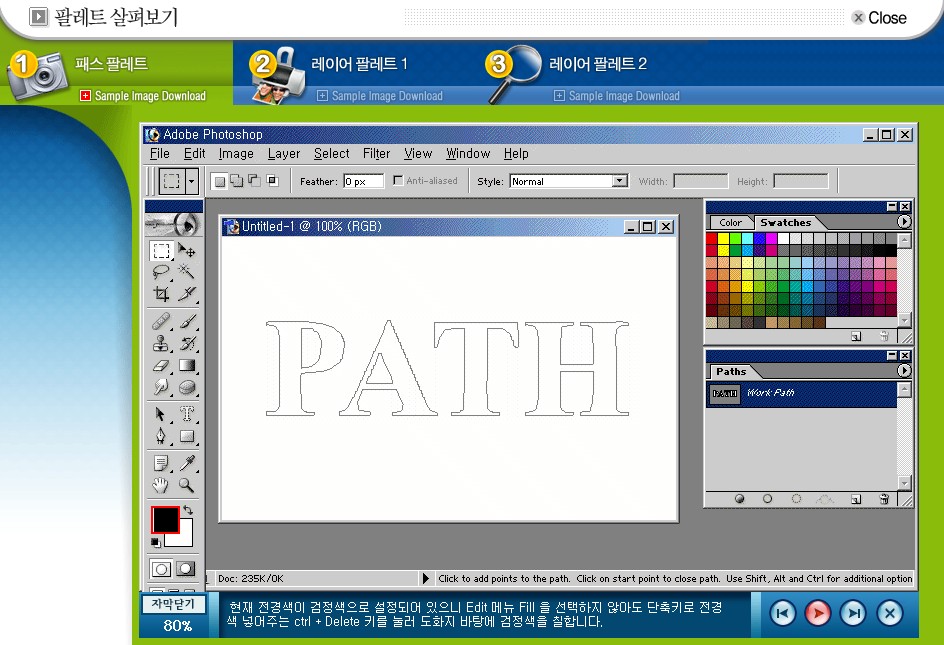Open the Window menu
This screenshot has height=645, width=944.
pyautogui.click(x=468, y=154)
